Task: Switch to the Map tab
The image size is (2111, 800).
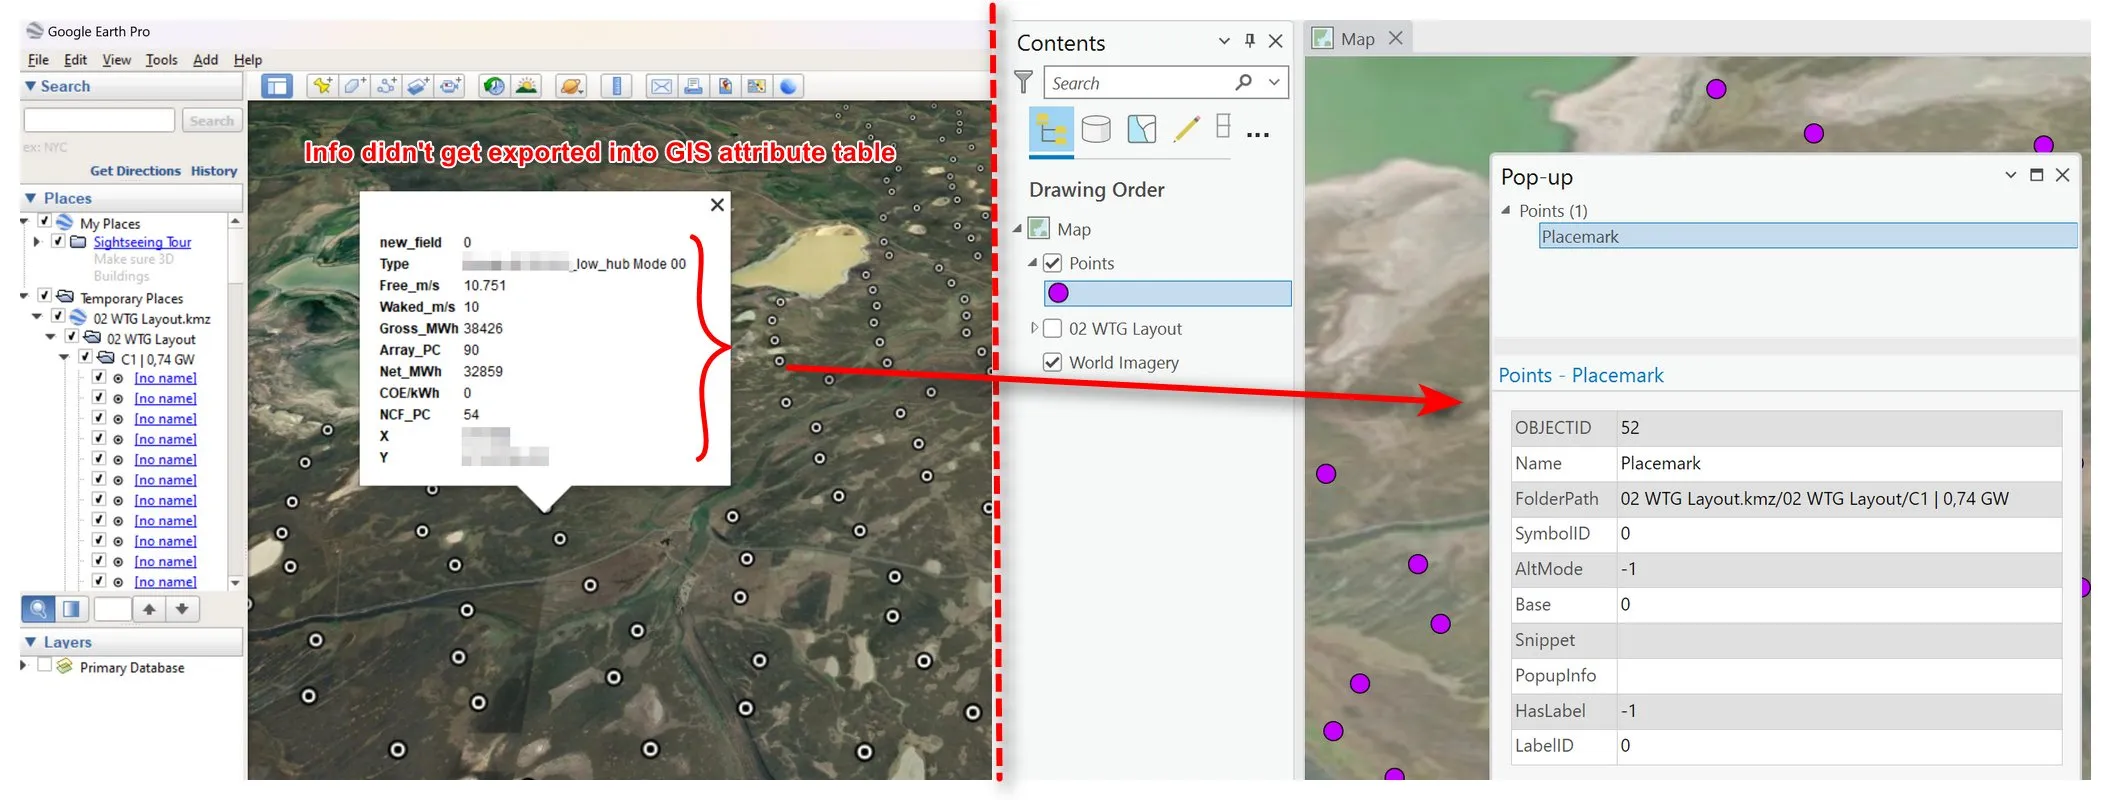Action: tap(1358, 39)
